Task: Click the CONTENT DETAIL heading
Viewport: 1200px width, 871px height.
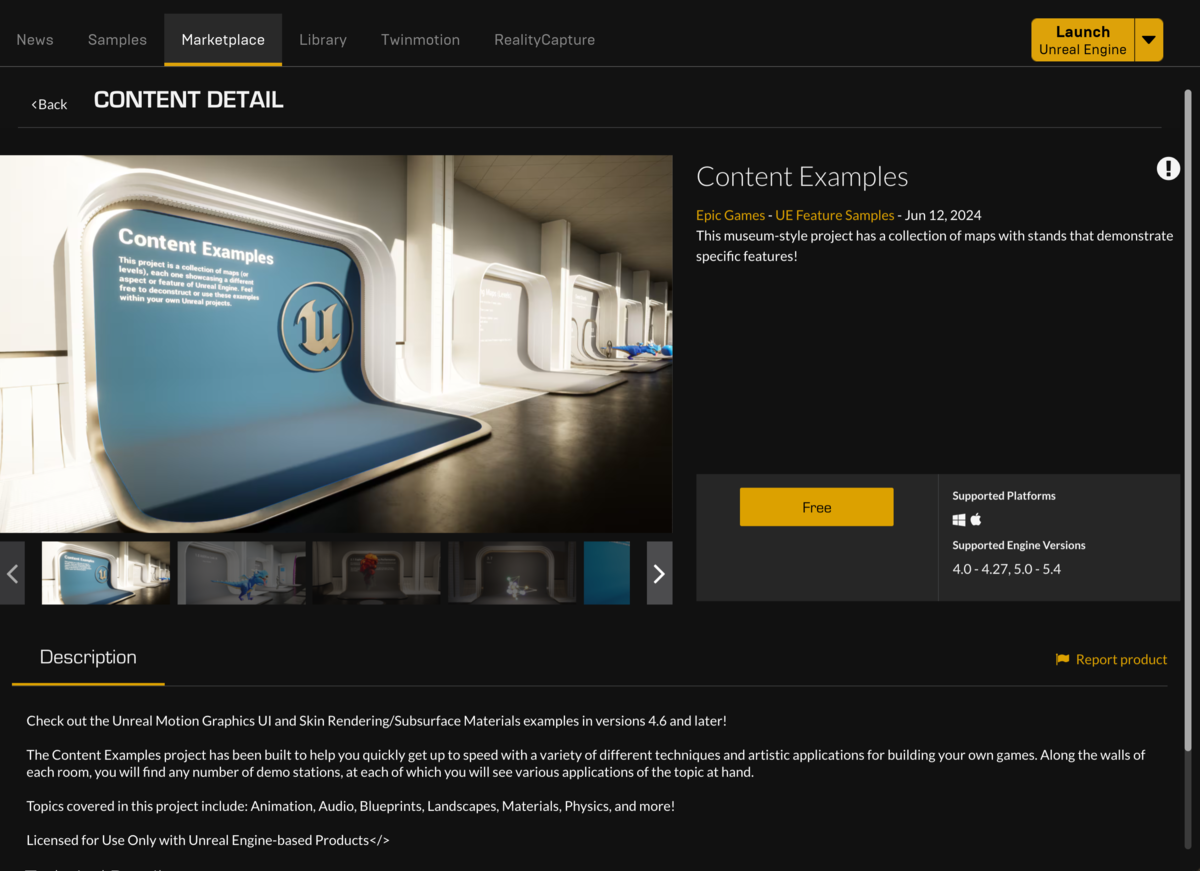Action: click(x=189, y=100)
